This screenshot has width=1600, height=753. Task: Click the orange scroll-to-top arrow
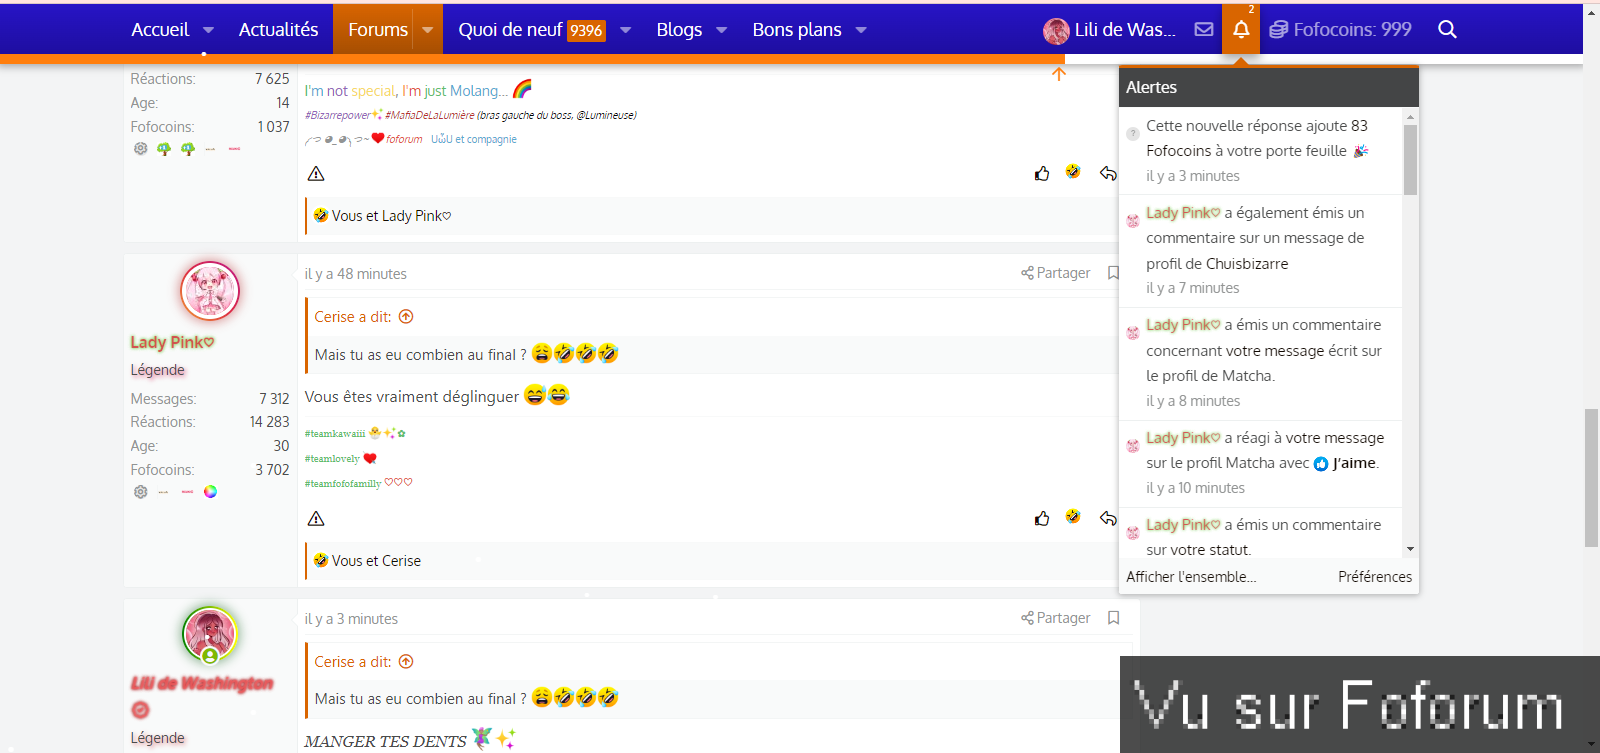point(1059,74)
